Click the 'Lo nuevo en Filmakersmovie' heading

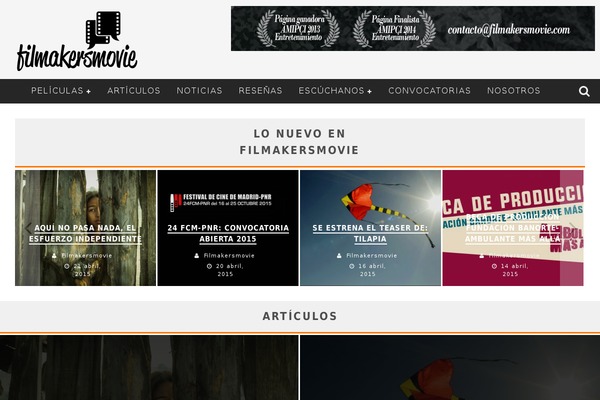click(300, 142)
